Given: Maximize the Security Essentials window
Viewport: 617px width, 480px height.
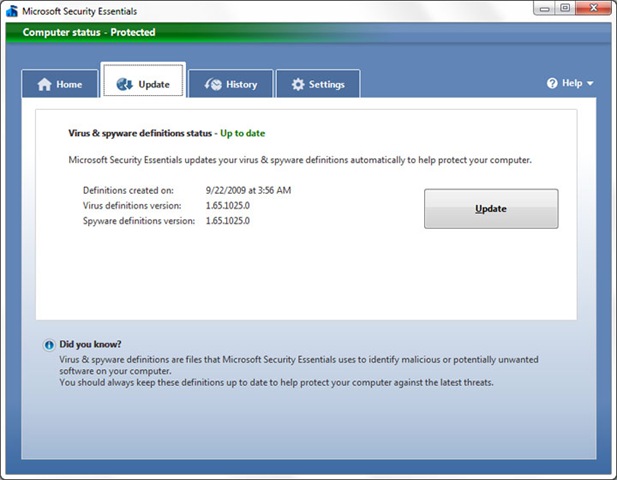Looking at the screenshot, I should pyautogui.click(x=565, y=8).
